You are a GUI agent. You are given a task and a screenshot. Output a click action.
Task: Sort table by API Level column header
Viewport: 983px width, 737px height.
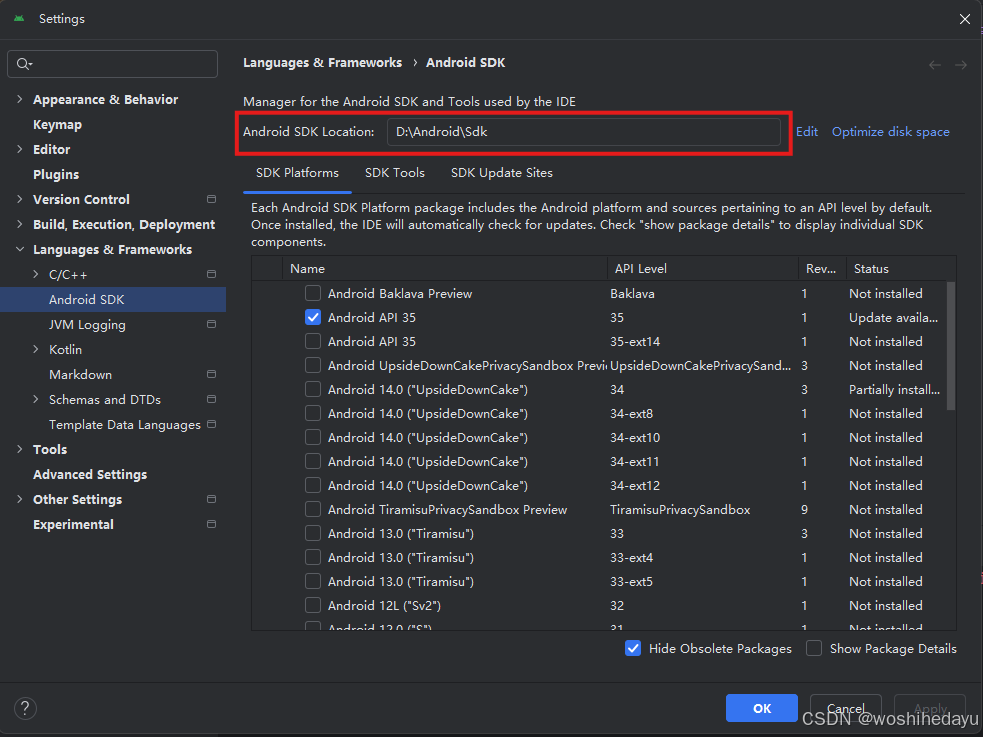tap(703, 268)
